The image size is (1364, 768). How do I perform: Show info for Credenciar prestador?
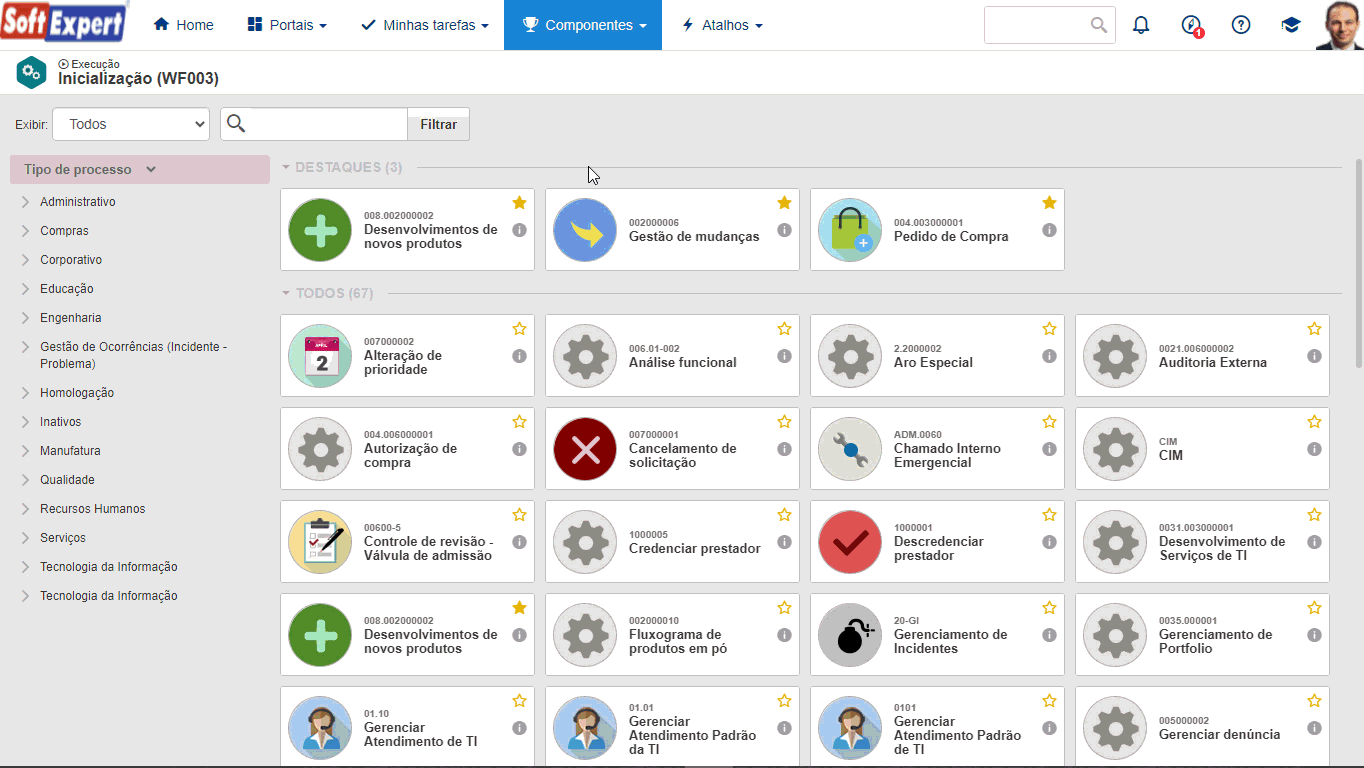[x=784, y=542]
